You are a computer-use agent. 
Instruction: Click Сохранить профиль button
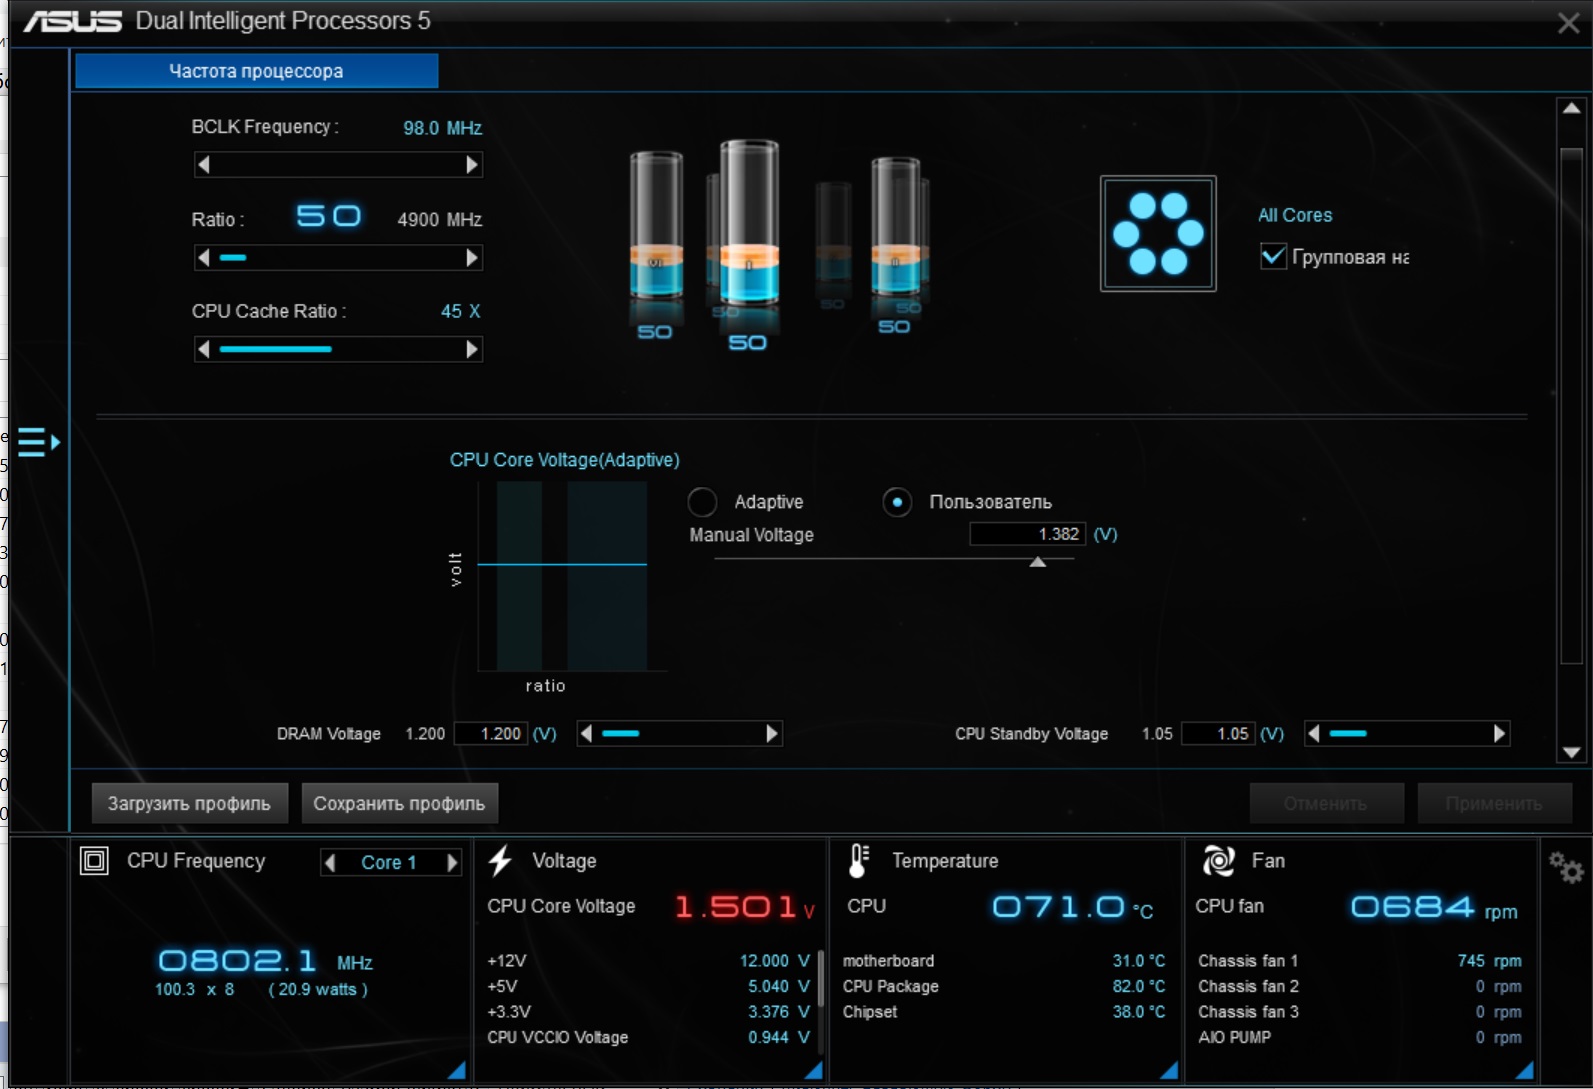399,804
